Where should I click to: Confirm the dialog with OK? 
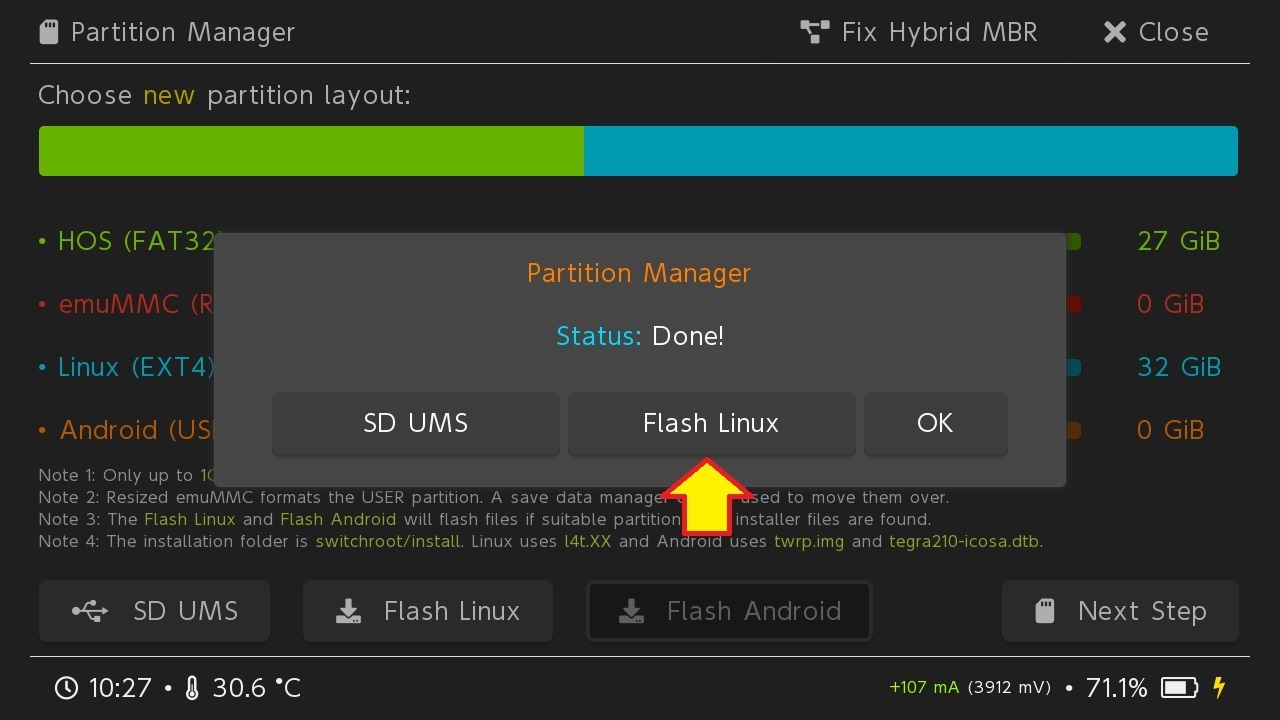pos(935,423)
